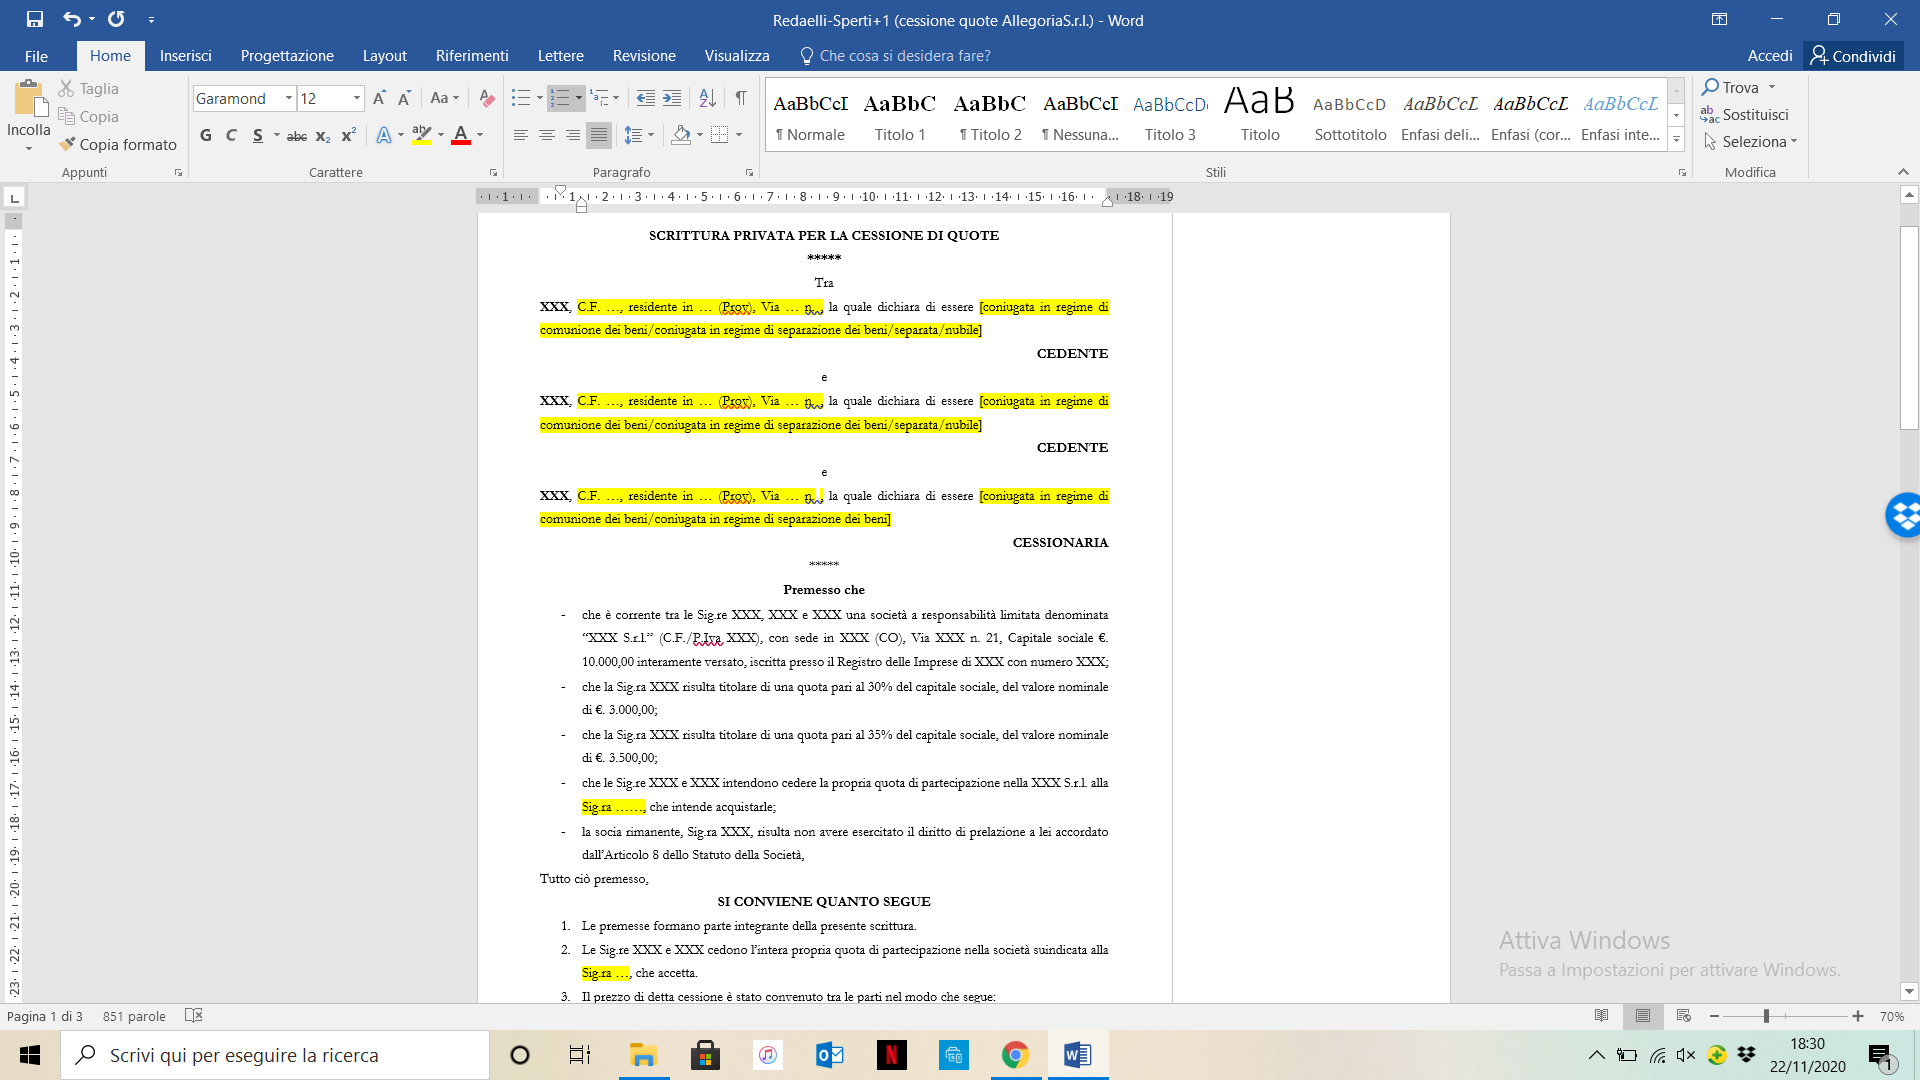Expand the font size 12 dropdown

356,98
